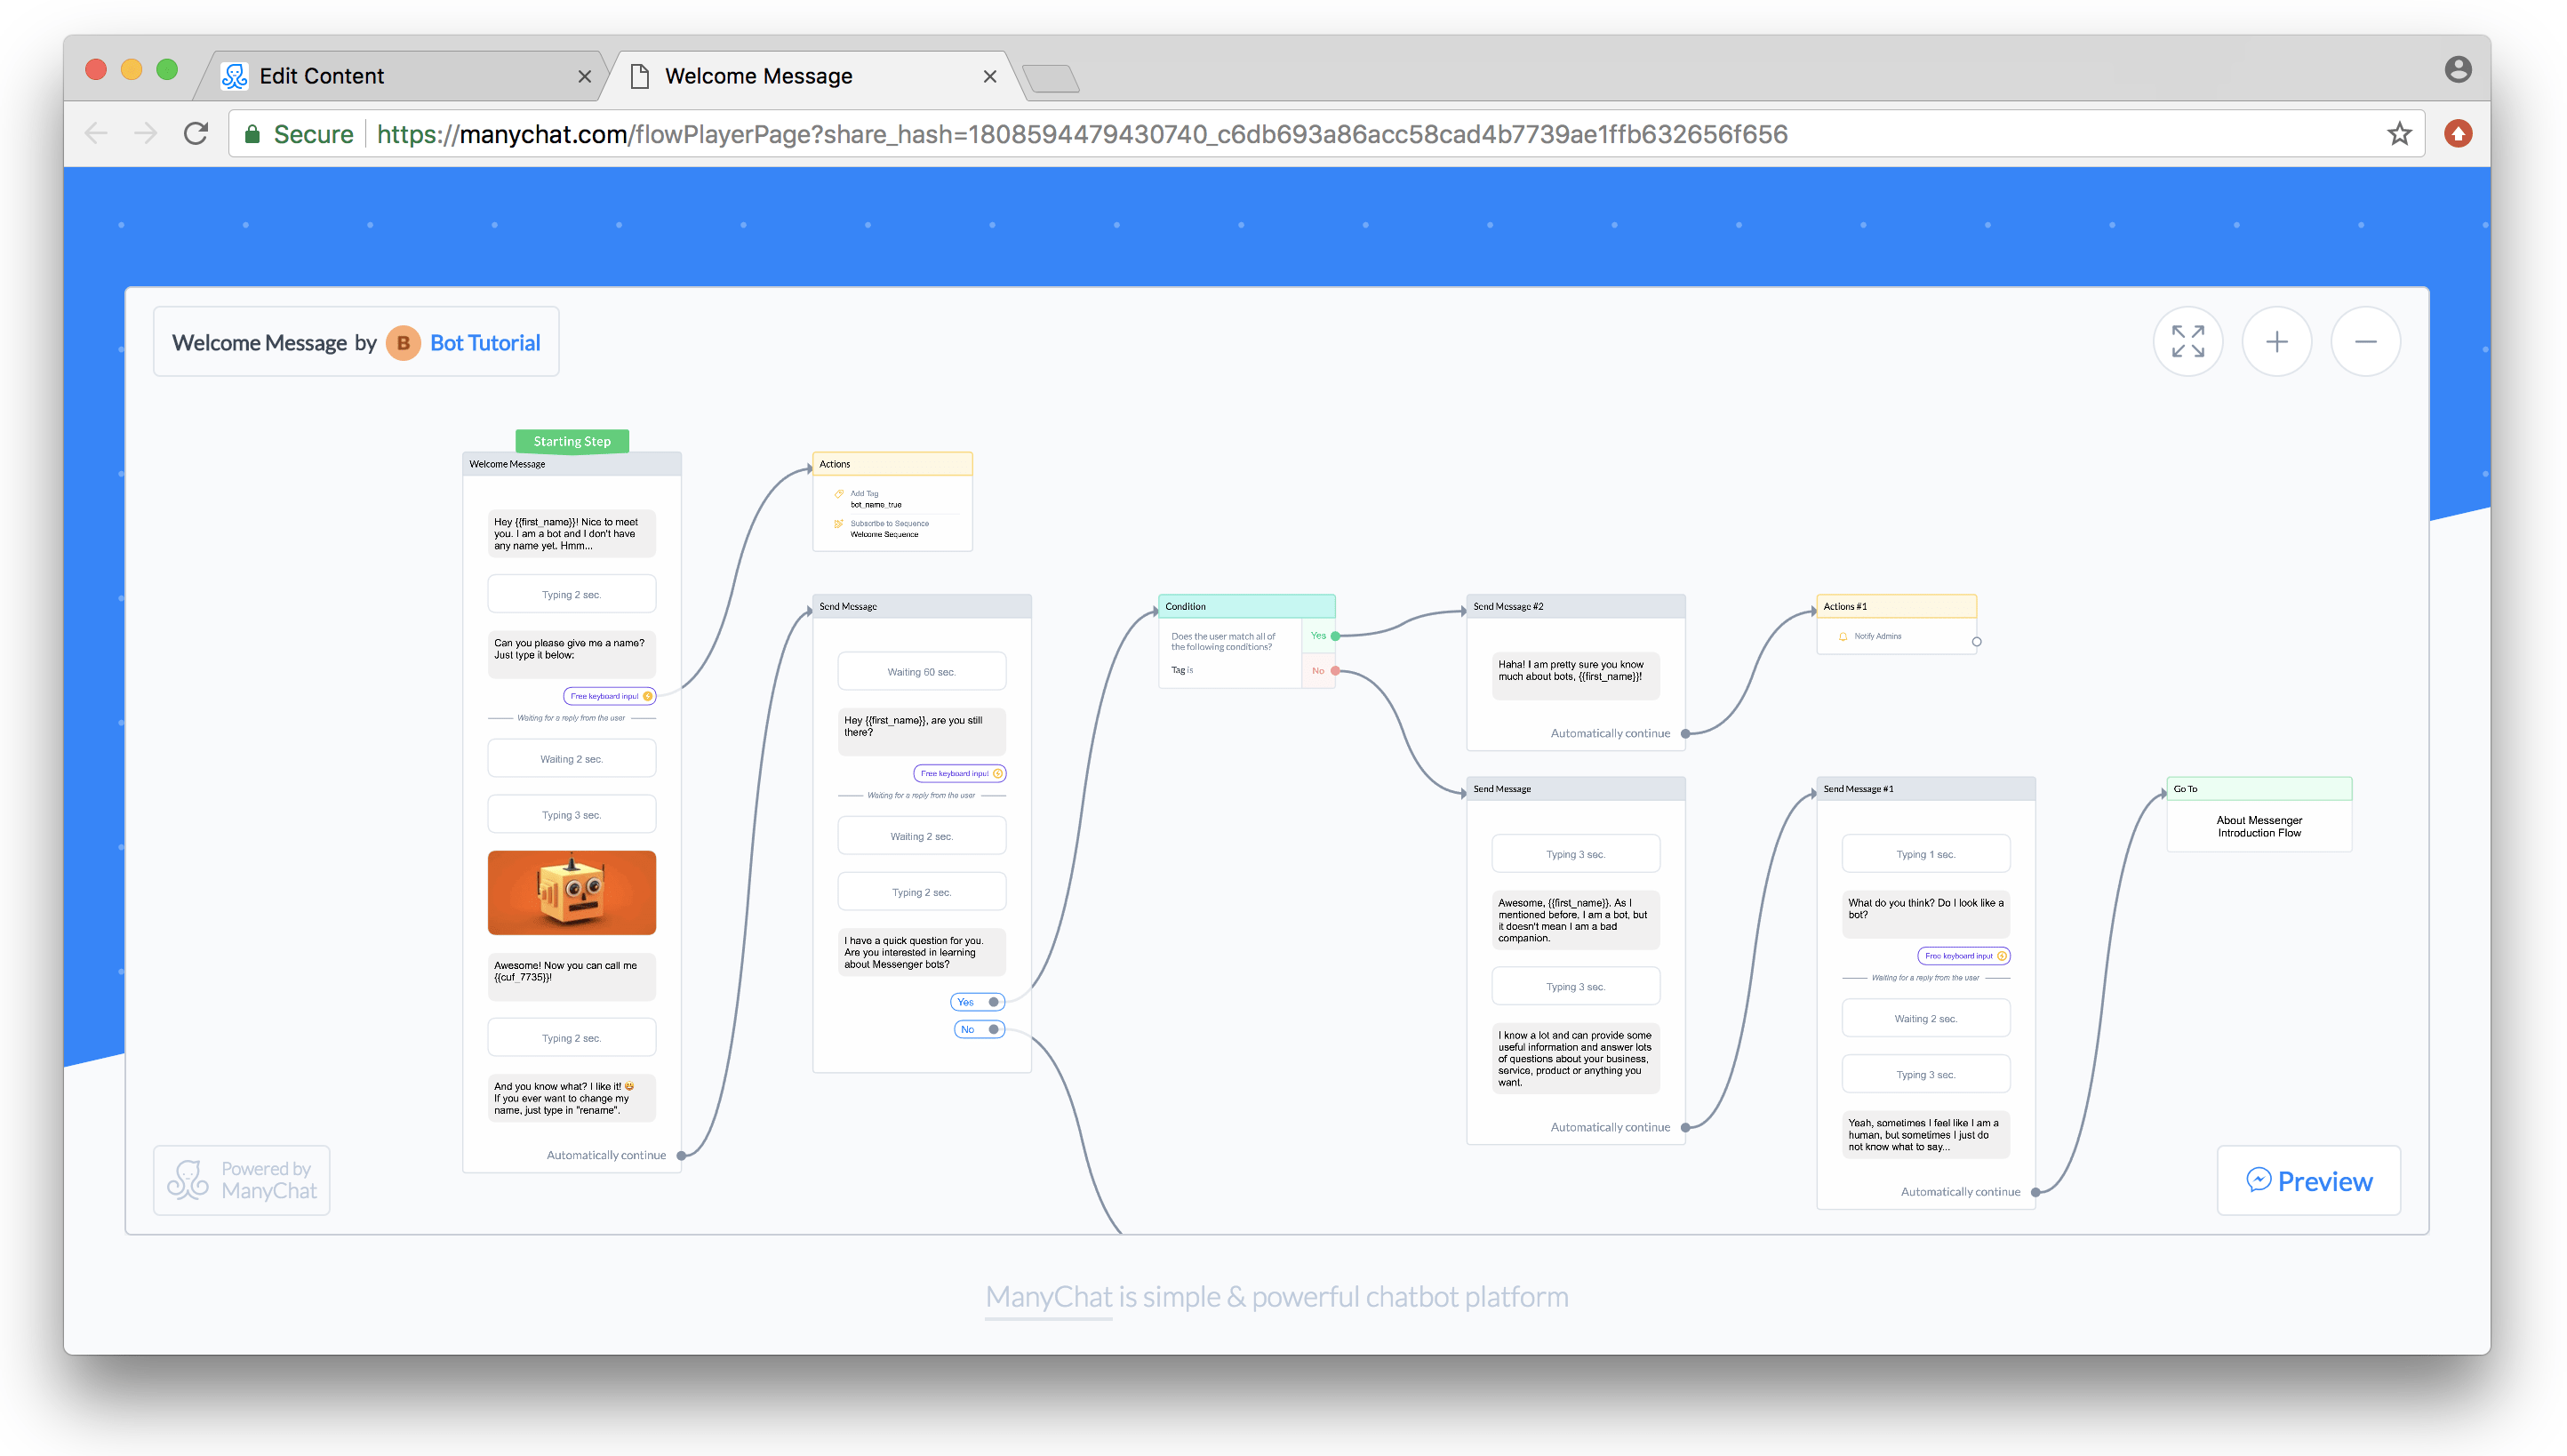
Task: Click the fullscreen expand icon
Action: (x=2187, y=342)
